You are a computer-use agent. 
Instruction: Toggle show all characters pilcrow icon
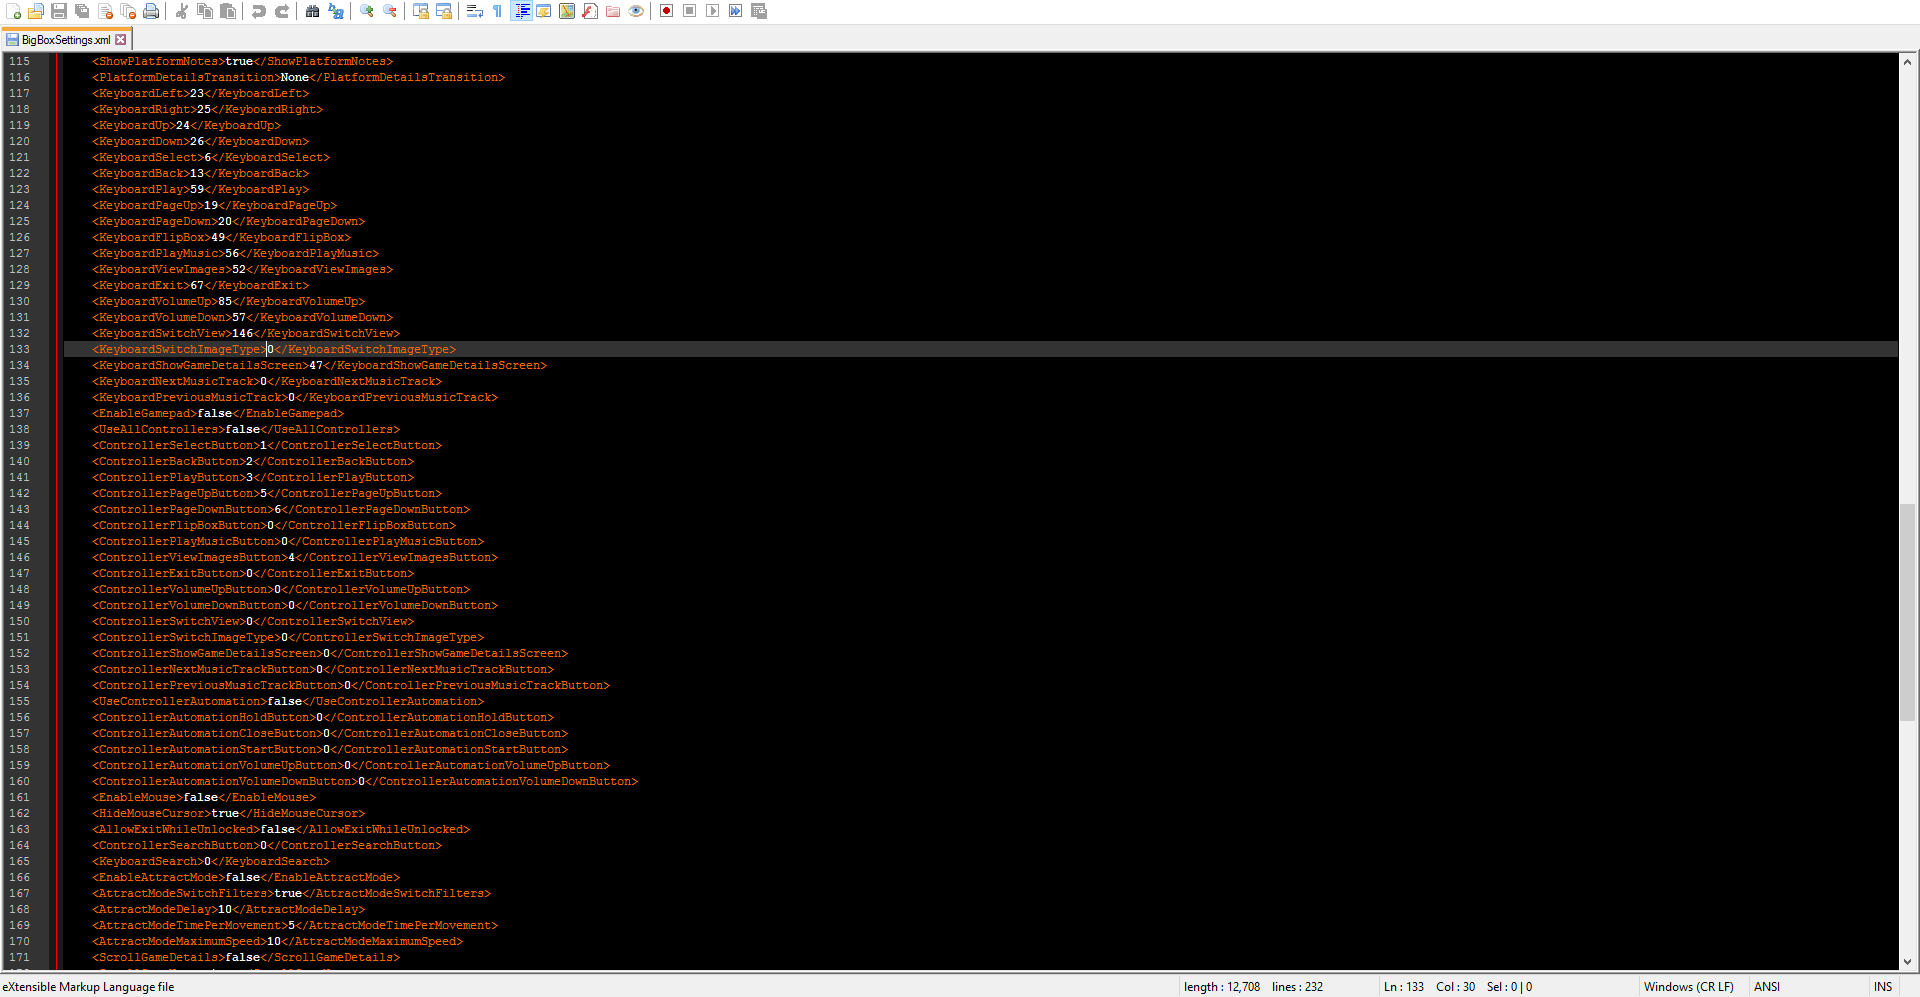pos(498,11)
